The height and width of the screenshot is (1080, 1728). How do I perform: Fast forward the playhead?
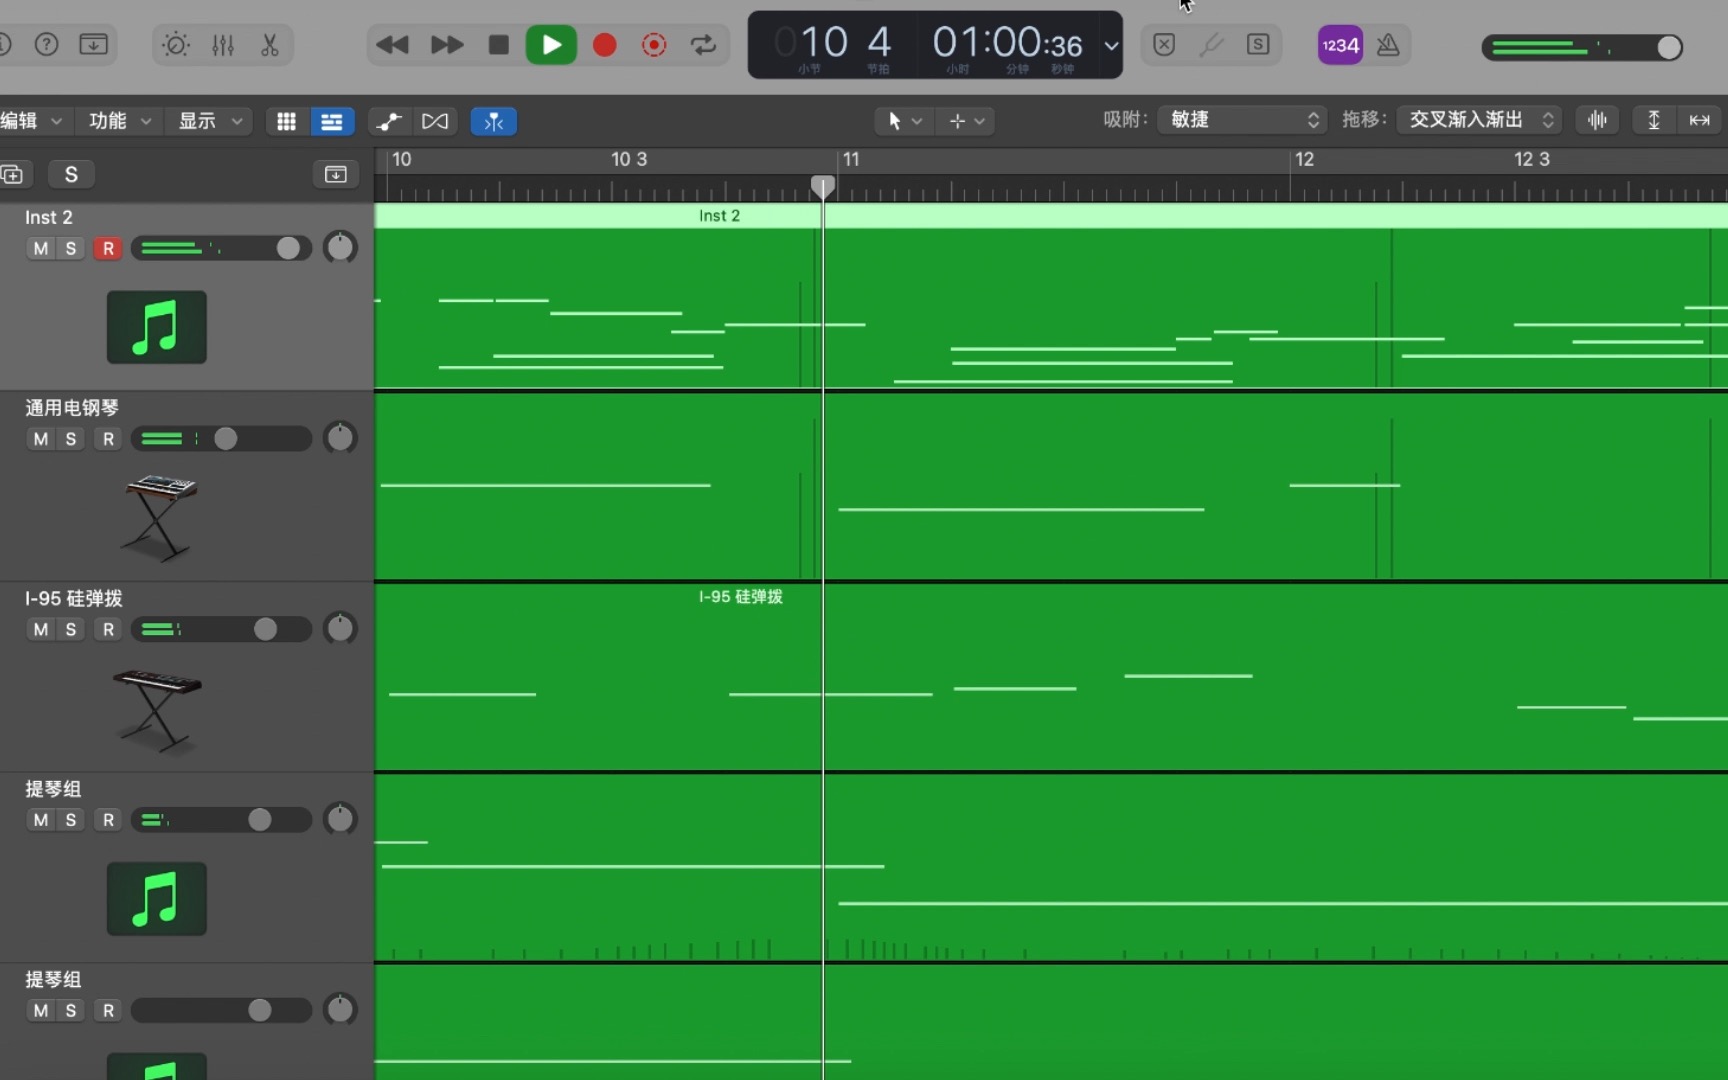click(446, 45)
